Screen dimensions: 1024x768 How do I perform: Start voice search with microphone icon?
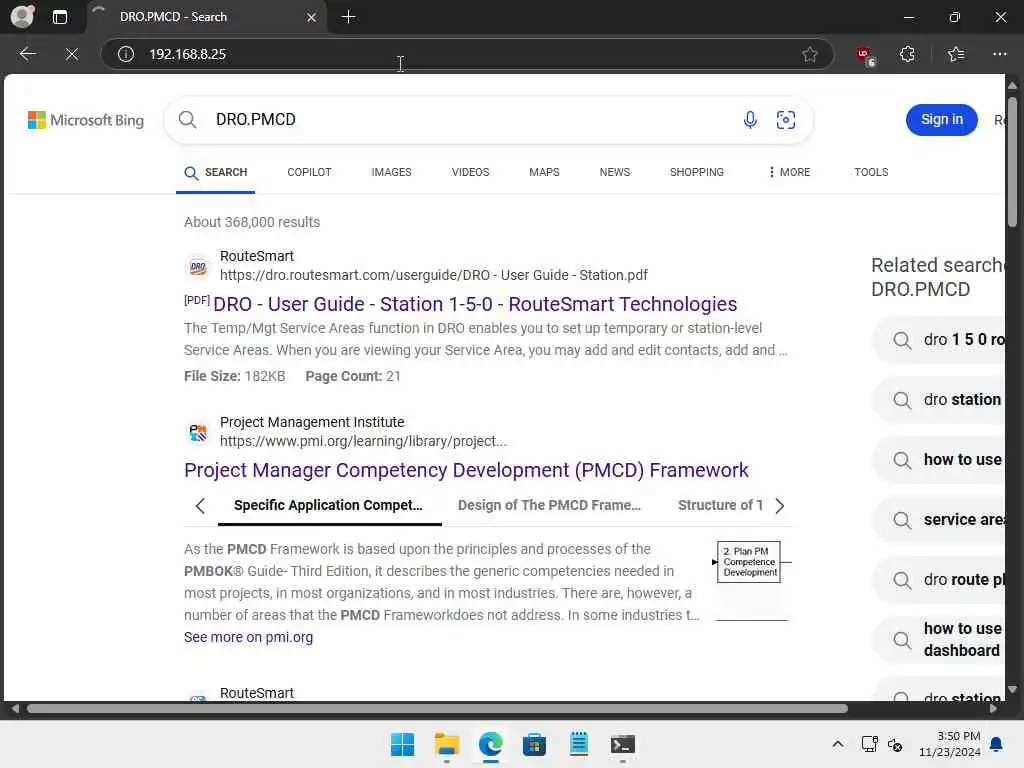(750, 120)
